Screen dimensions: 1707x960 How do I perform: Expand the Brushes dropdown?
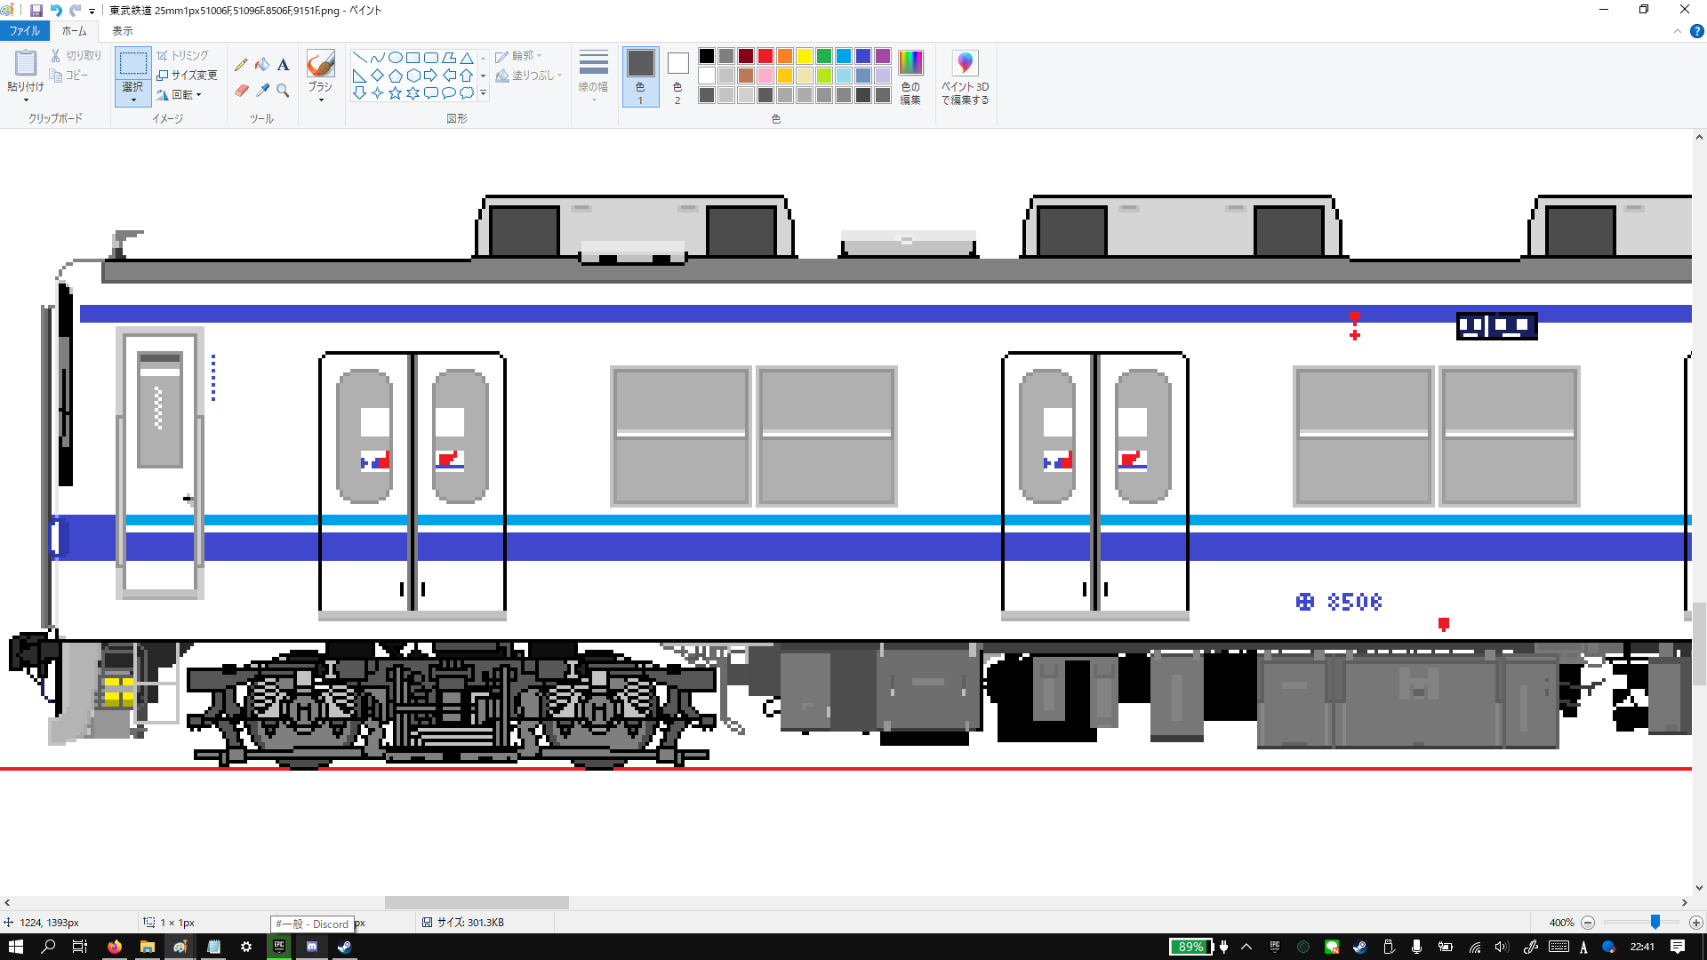click(320, 100)
